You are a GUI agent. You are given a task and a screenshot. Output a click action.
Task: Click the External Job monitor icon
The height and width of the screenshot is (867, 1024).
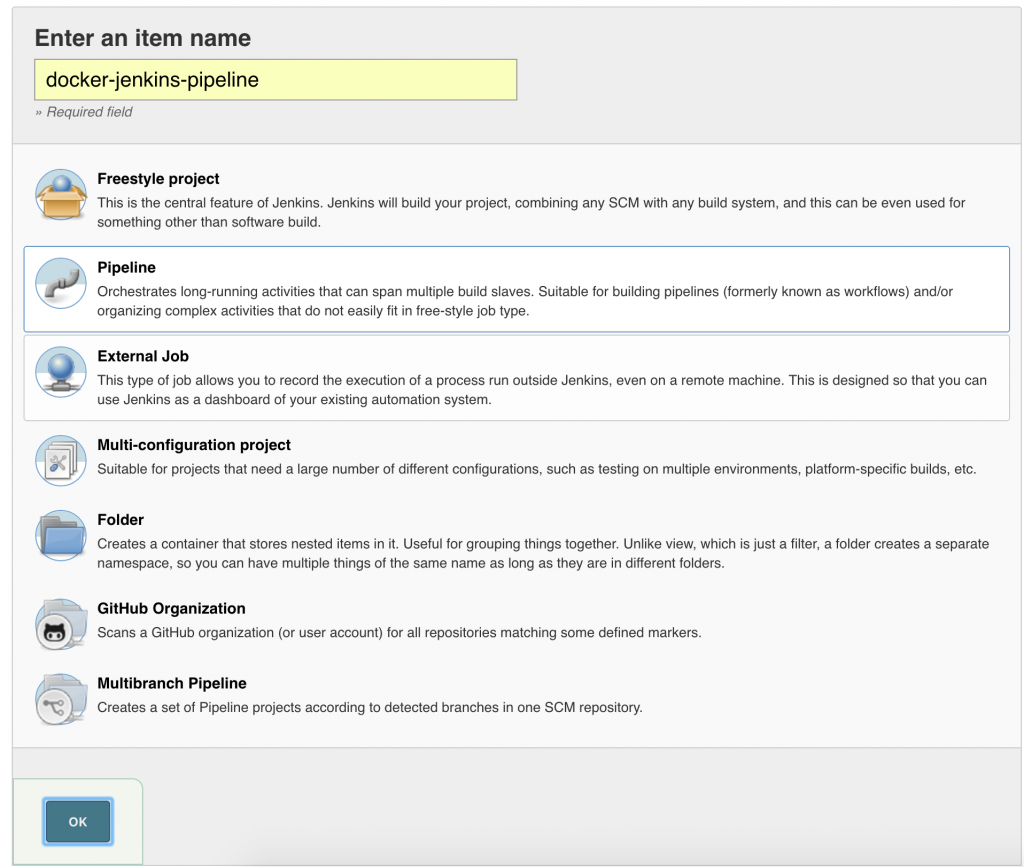coord(61,372)
